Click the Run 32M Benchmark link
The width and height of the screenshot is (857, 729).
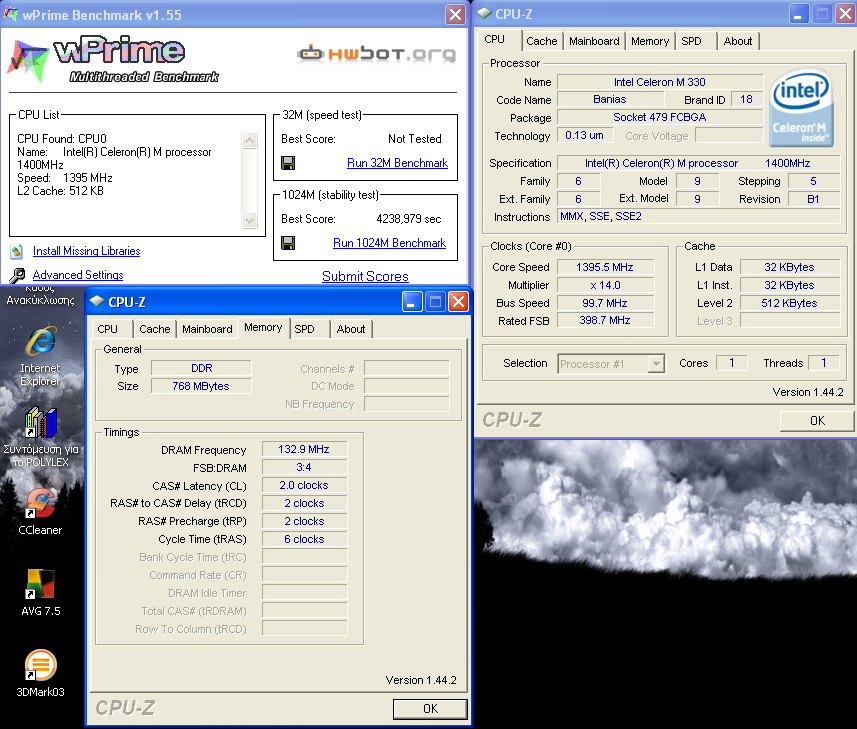pos(397,163)
